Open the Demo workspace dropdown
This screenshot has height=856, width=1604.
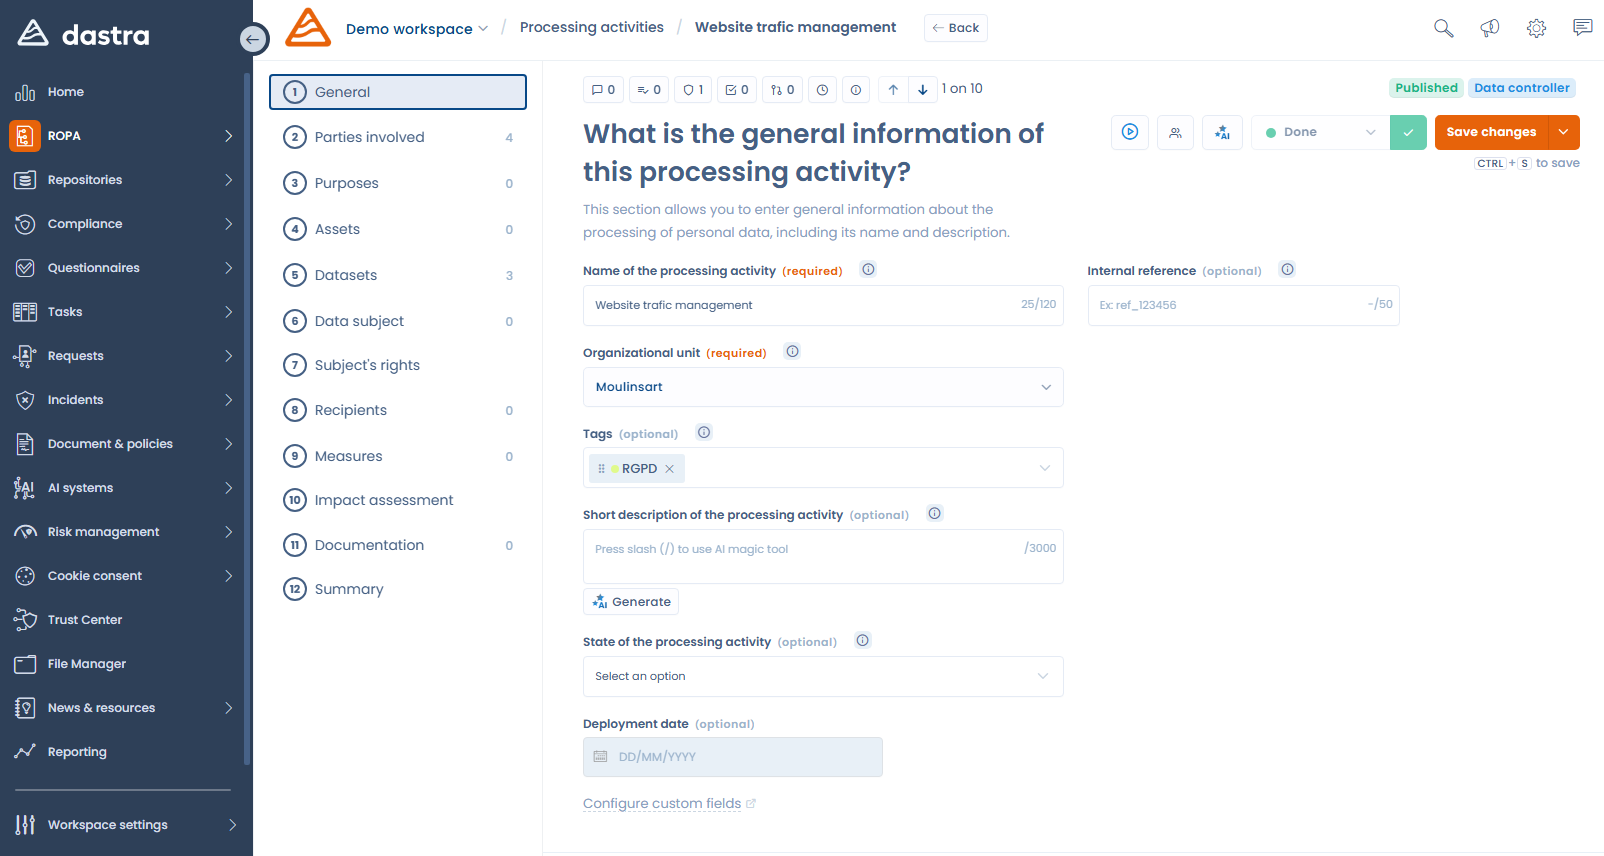click(417, 29)
